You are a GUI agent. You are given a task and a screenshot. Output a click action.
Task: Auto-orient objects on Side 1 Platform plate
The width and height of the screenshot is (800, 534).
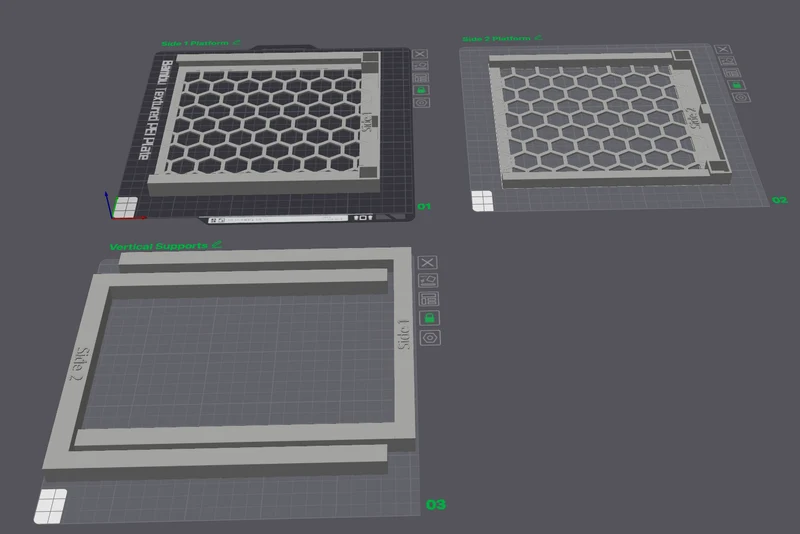pyautogui.click(x=420, y=66)
